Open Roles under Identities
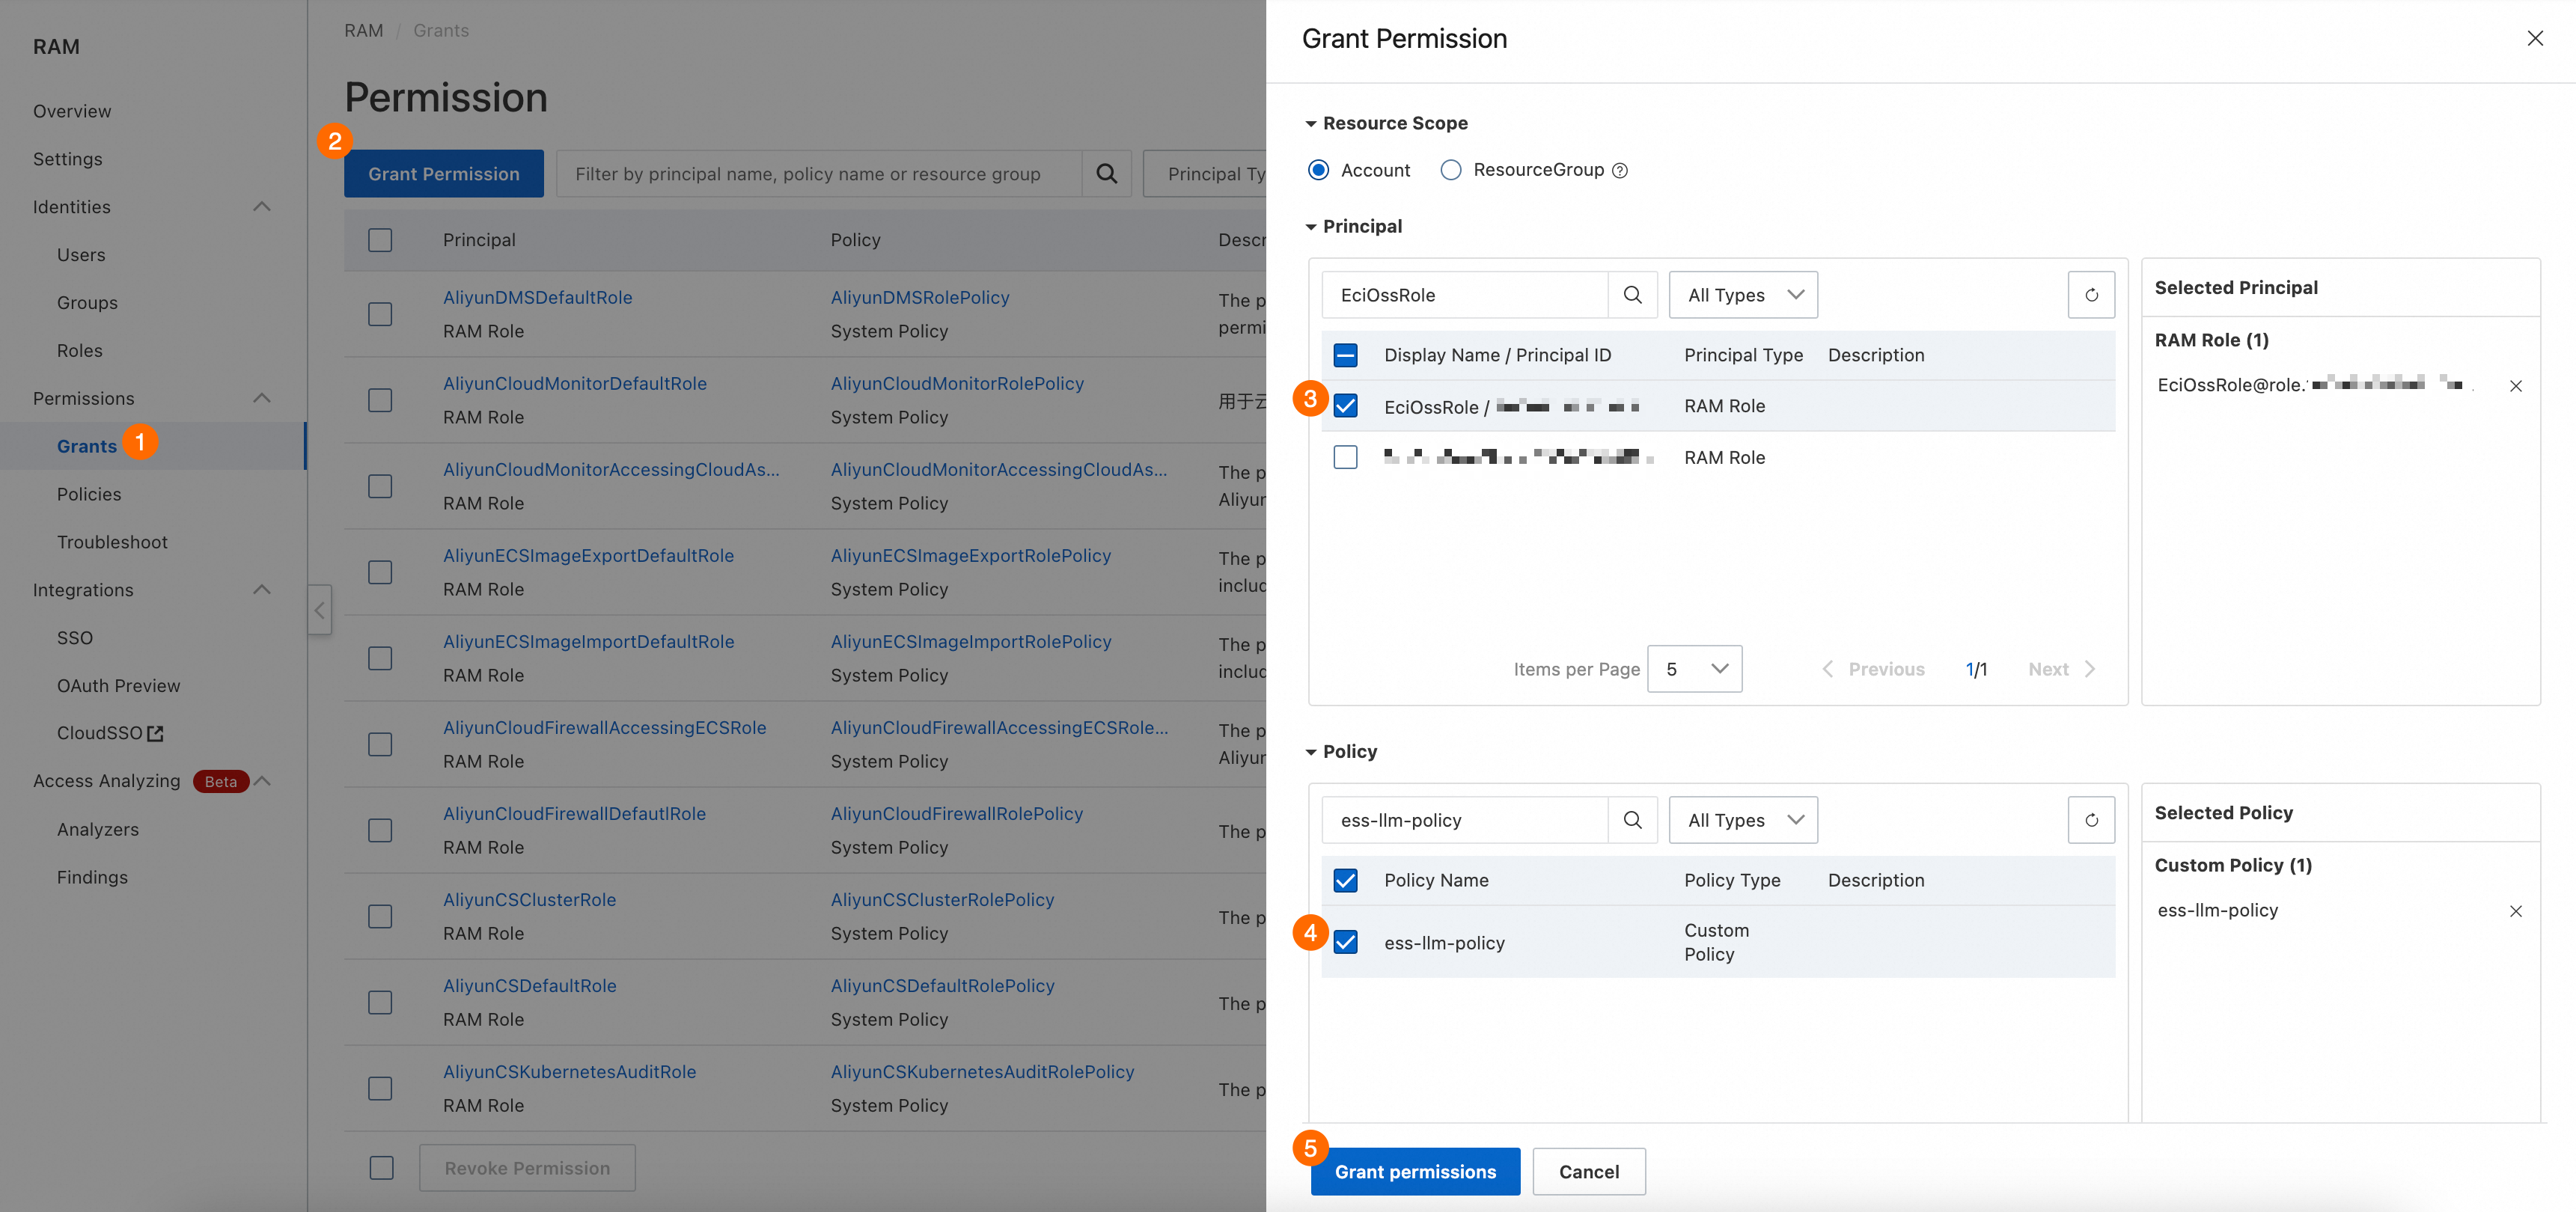 [80, 351]
